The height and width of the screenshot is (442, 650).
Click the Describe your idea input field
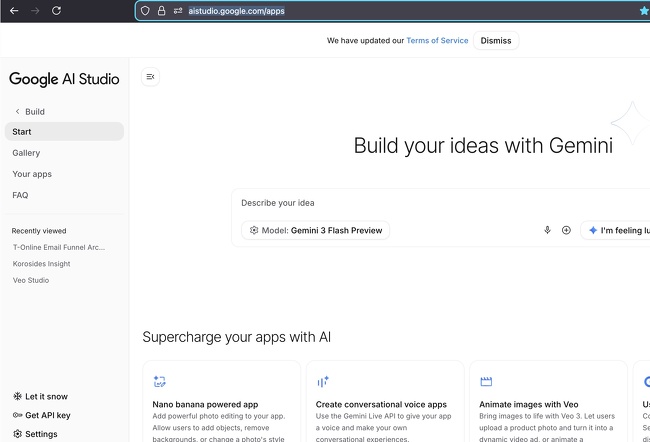[x=440, y=203]
